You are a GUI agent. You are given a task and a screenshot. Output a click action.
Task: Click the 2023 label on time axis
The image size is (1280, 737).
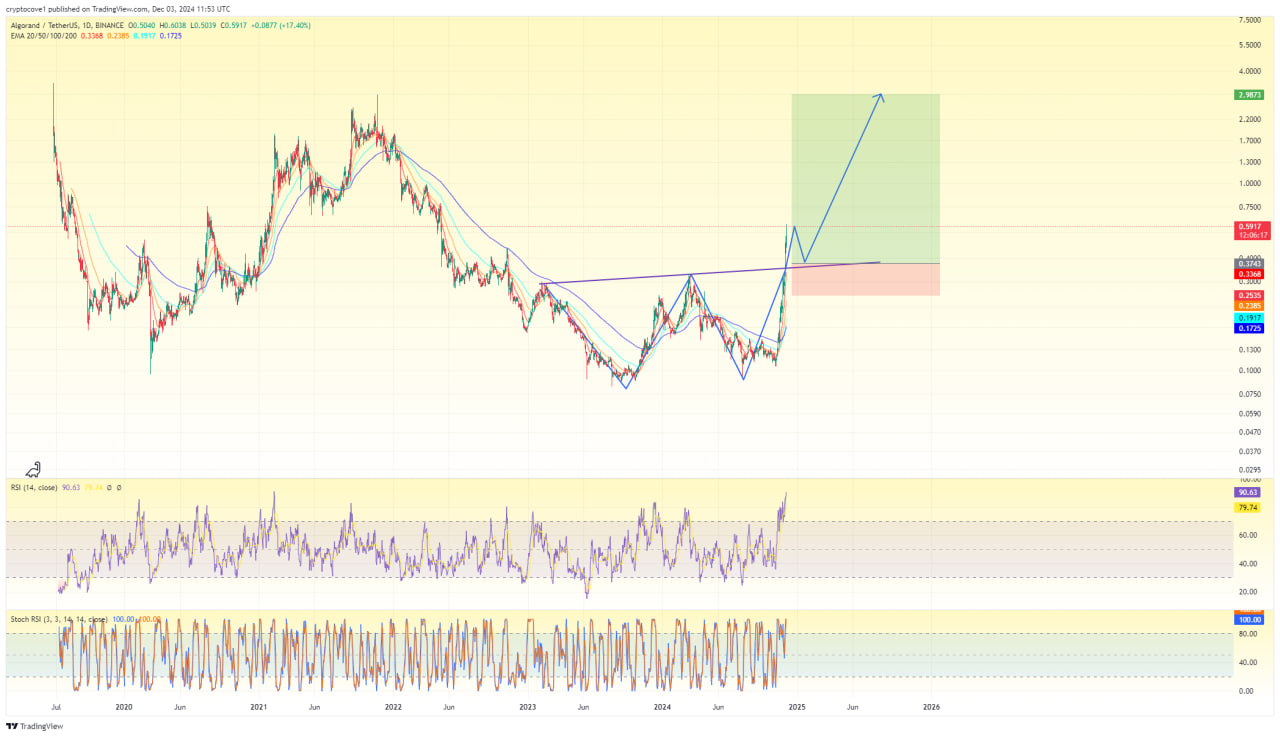coord(528,706)
